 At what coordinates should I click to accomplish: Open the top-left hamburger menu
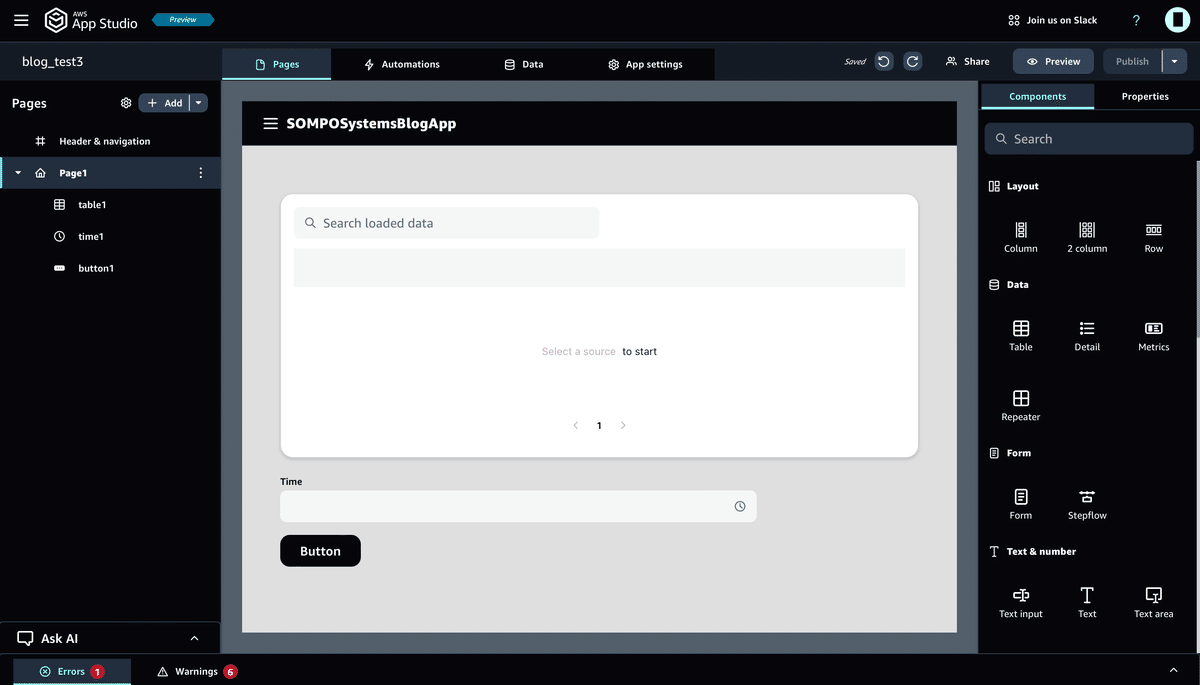click(x=21, y=20)
